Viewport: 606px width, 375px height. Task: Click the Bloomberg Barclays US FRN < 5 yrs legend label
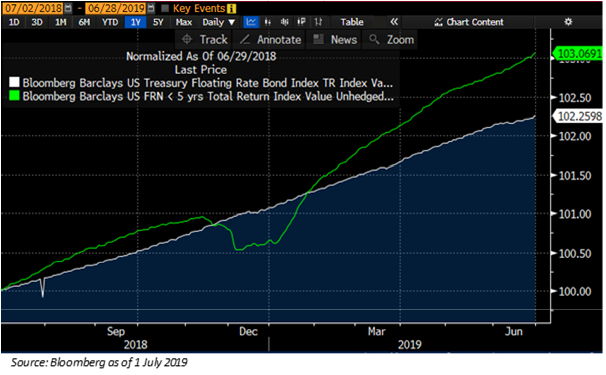208,96
